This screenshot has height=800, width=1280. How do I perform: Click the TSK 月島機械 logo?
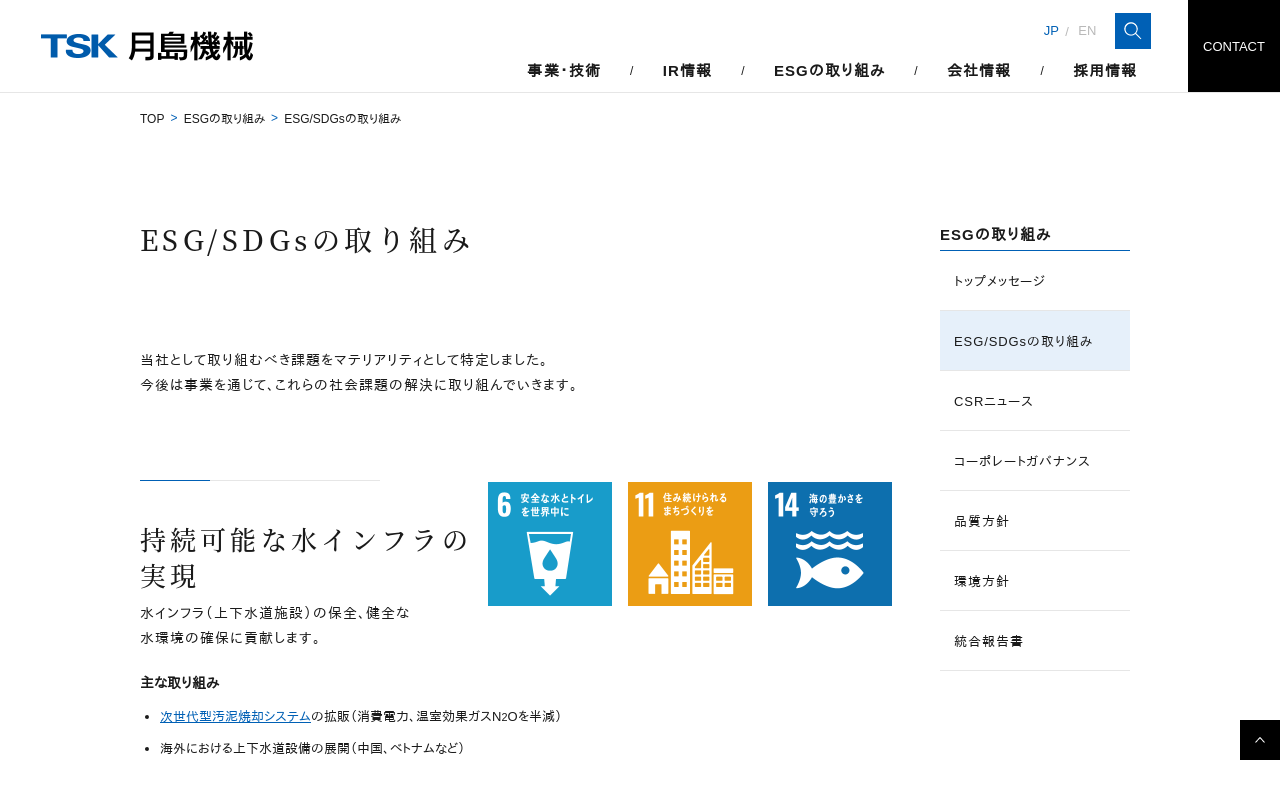(147, 46)
